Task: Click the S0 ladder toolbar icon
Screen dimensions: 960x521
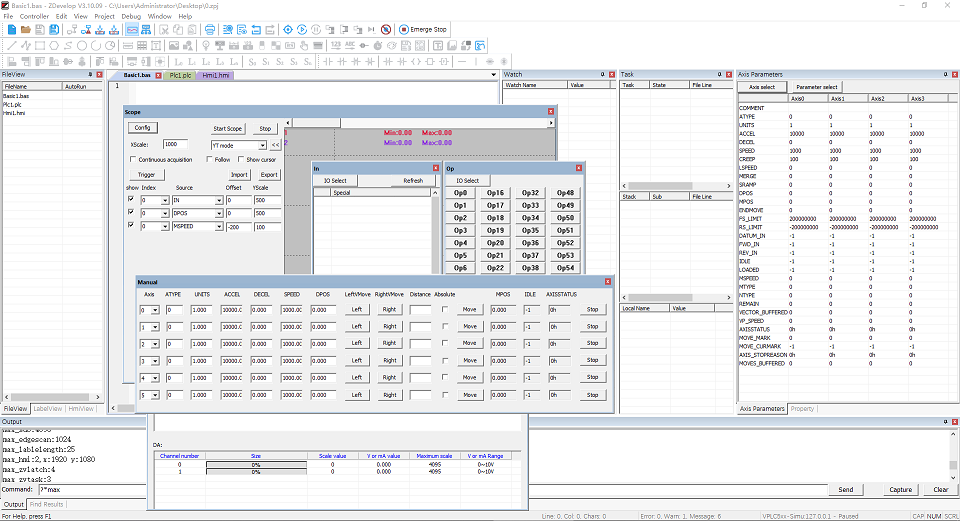Action: pos(252,62)
